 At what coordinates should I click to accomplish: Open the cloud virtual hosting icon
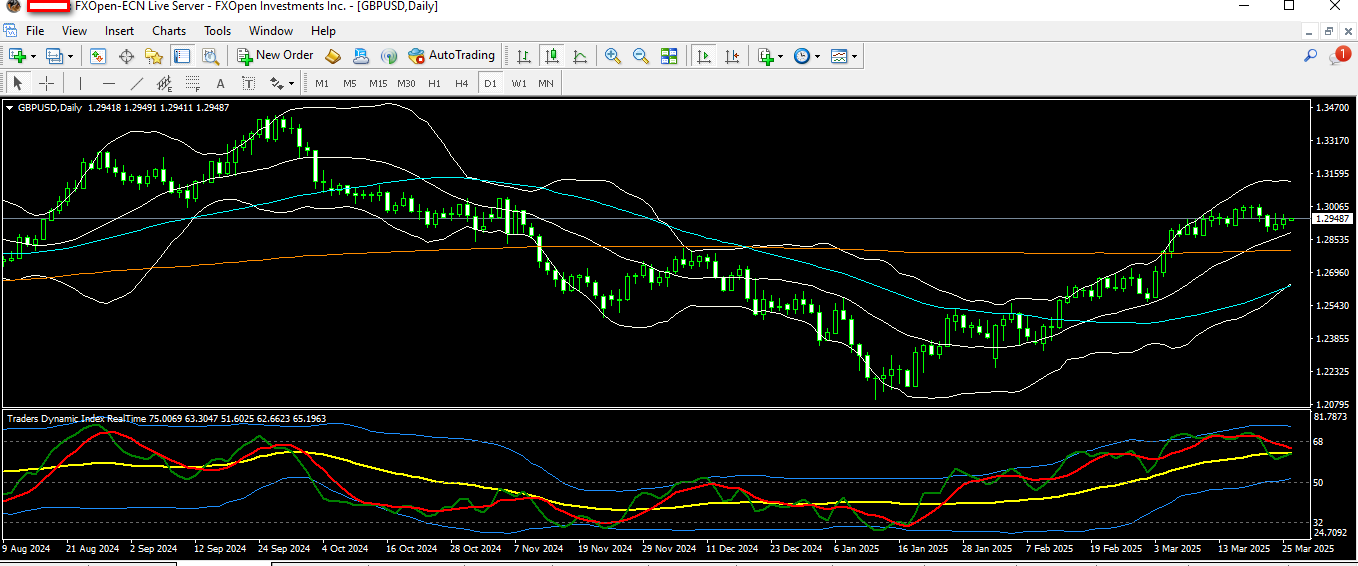point(361,56)
